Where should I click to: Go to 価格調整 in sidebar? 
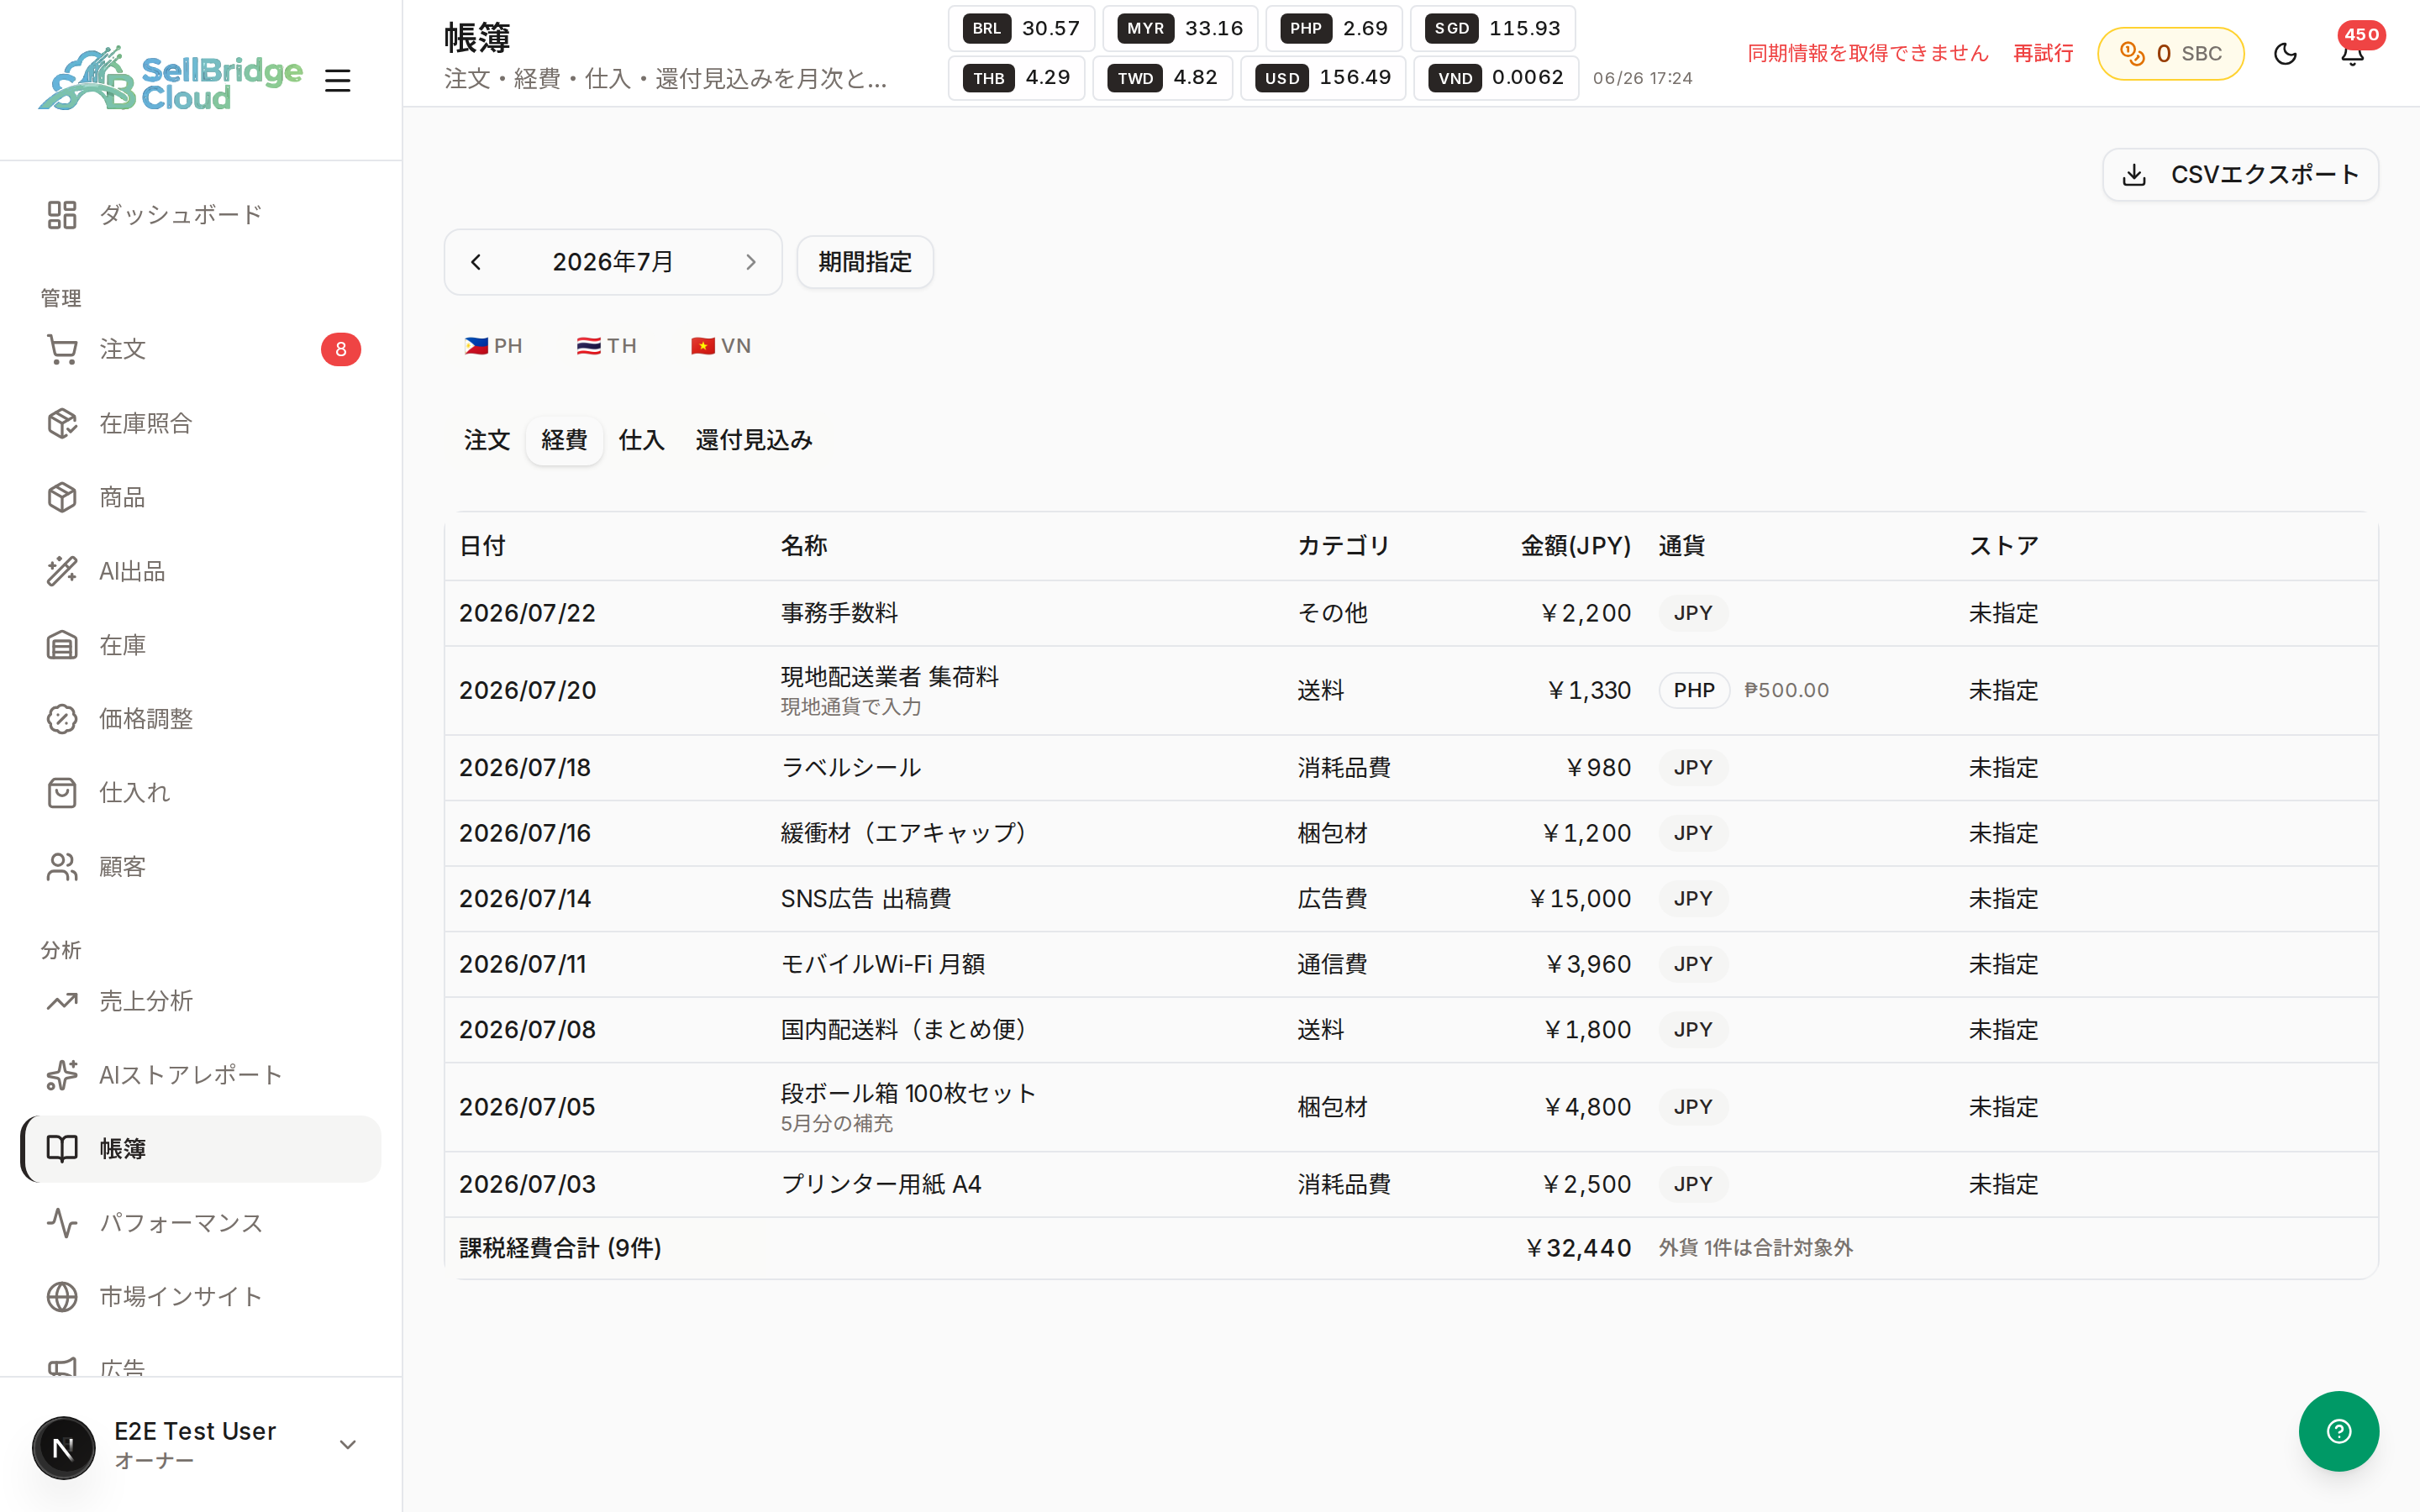pyautogui.click(x=201, y=719)
